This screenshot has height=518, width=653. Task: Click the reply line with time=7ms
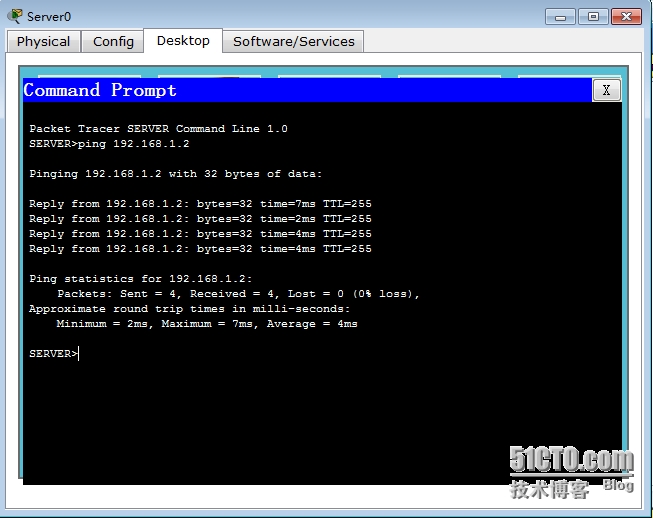point(200,204)
